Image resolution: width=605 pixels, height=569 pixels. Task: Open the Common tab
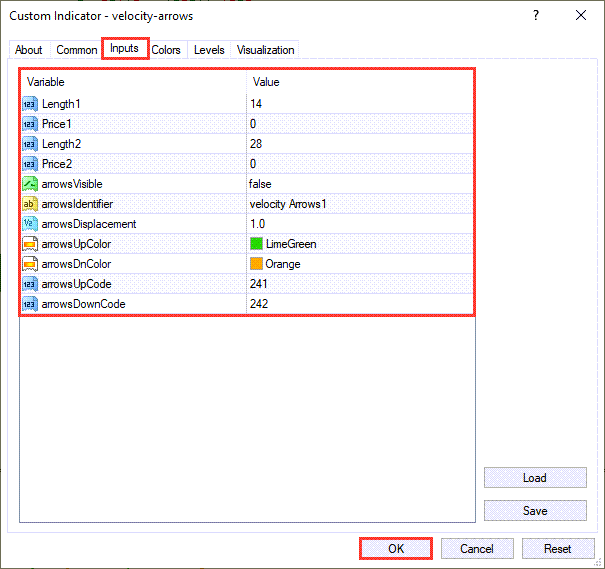click(77, 50)
